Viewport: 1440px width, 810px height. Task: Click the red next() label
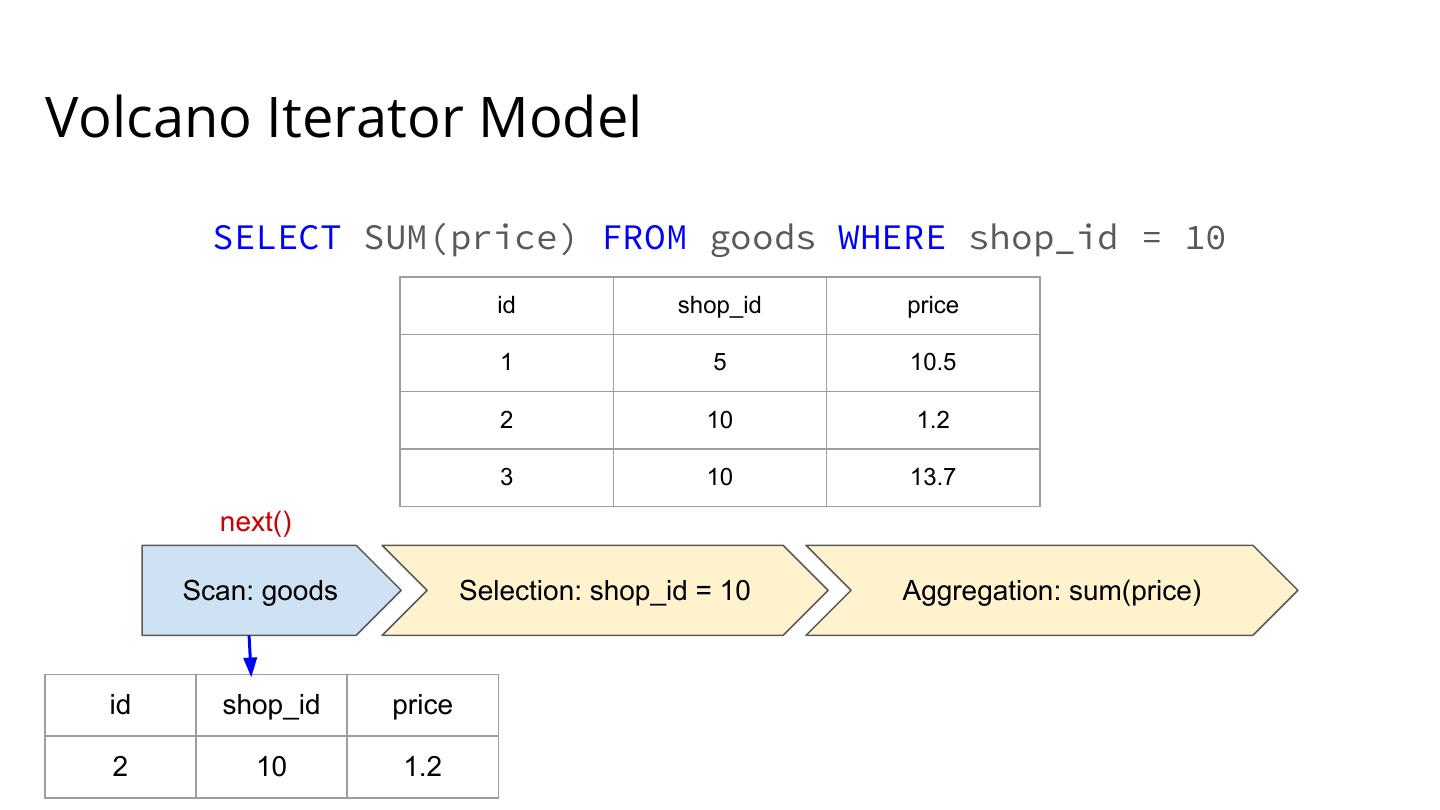(255, 522)
